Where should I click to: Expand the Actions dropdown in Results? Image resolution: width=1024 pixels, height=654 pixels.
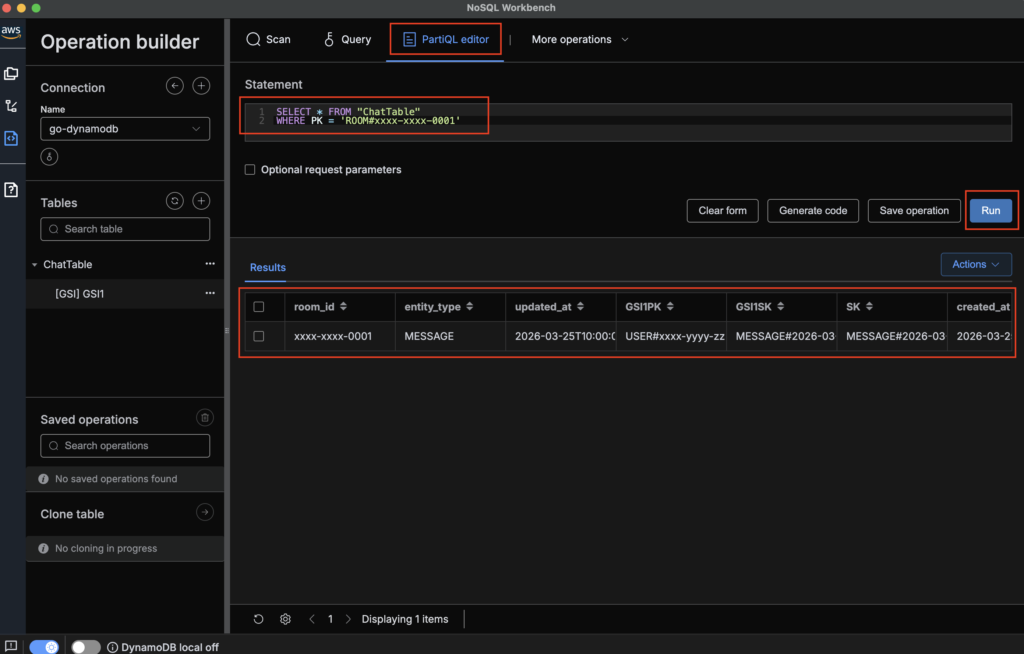pos(975,264)
